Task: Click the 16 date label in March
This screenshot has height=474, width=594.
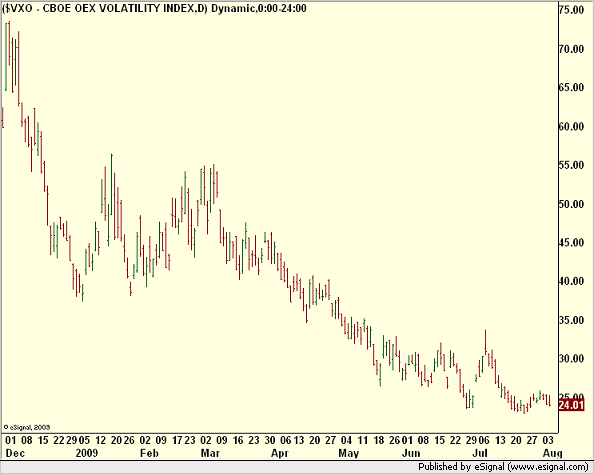Action: click(x=238, y=440)
